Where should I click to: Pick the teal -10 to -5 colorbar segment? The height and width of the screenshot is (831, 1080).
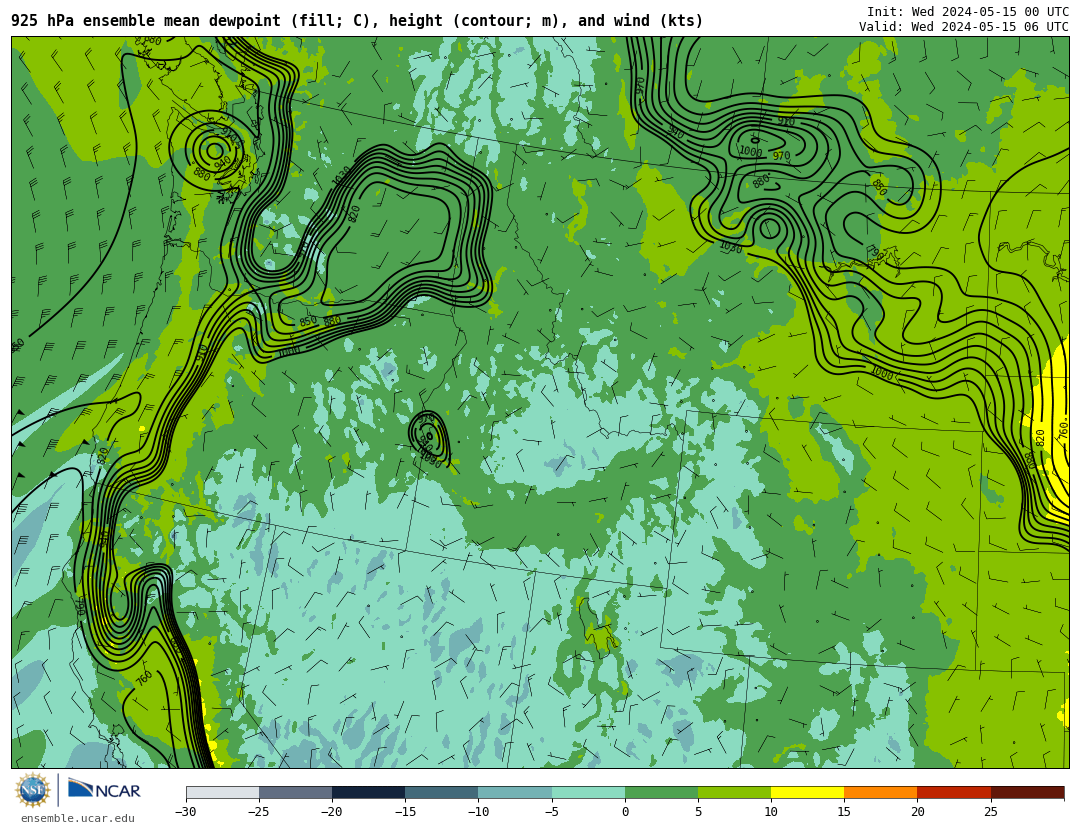tap(515, 792)
